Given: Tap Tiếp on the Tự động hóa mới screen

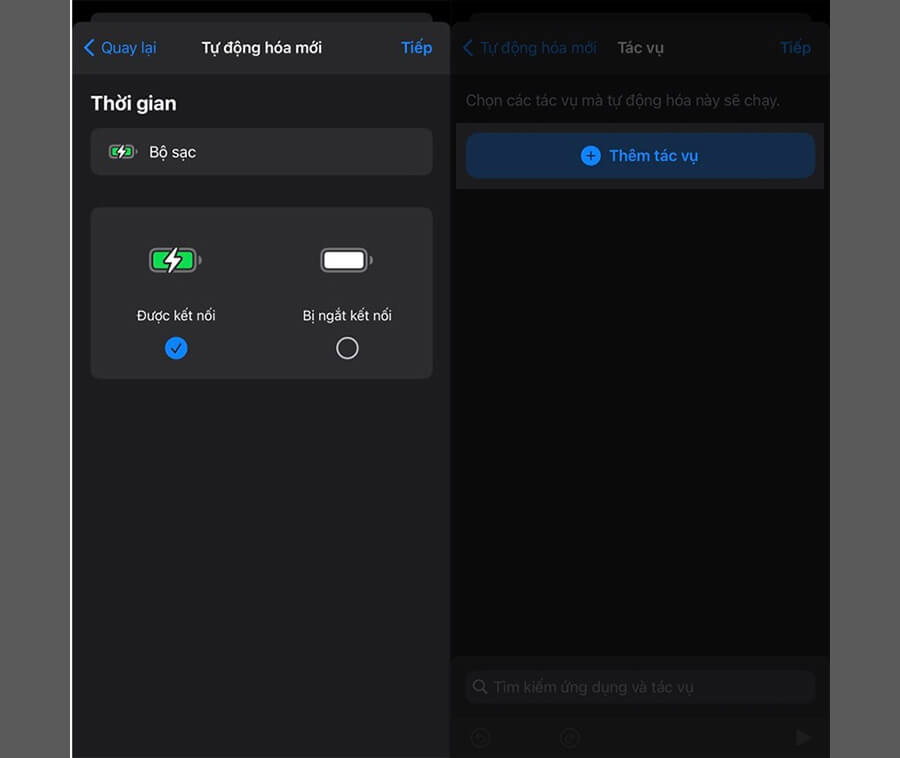Looking at the screenshot, I should [x=416, y=48].
